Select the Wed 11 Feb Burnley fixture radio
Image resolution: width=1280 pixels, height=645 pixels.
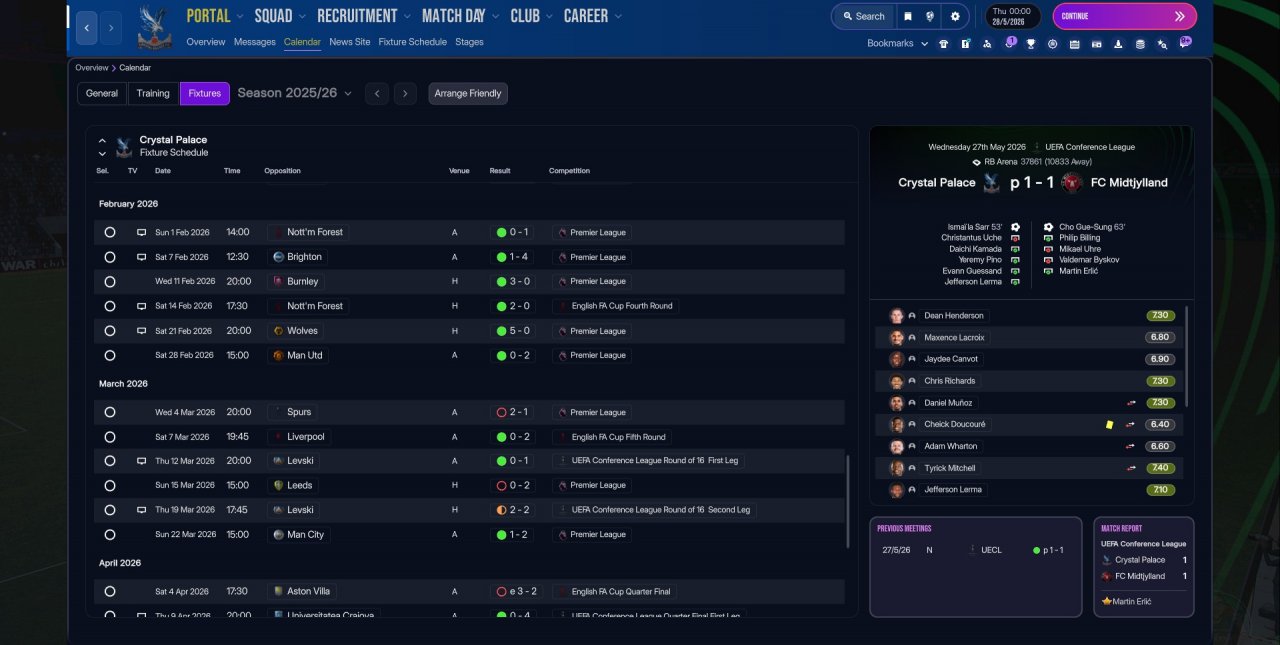pyautogui.click(x=110, y=282)
